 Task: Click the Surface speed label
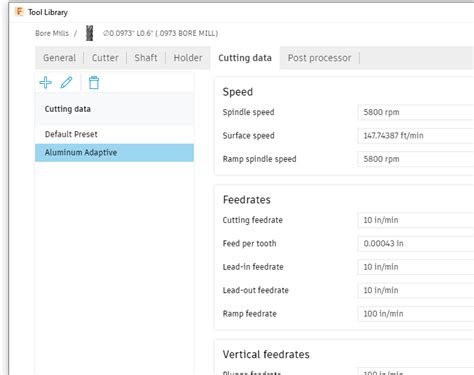[x=248, y=136]
